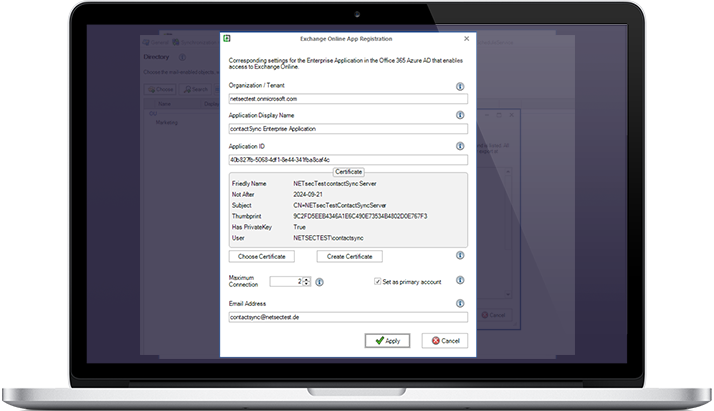Screen dimensions: 714x411
Task: Click the Maximum Connection number box
Action: coord(286,282)
